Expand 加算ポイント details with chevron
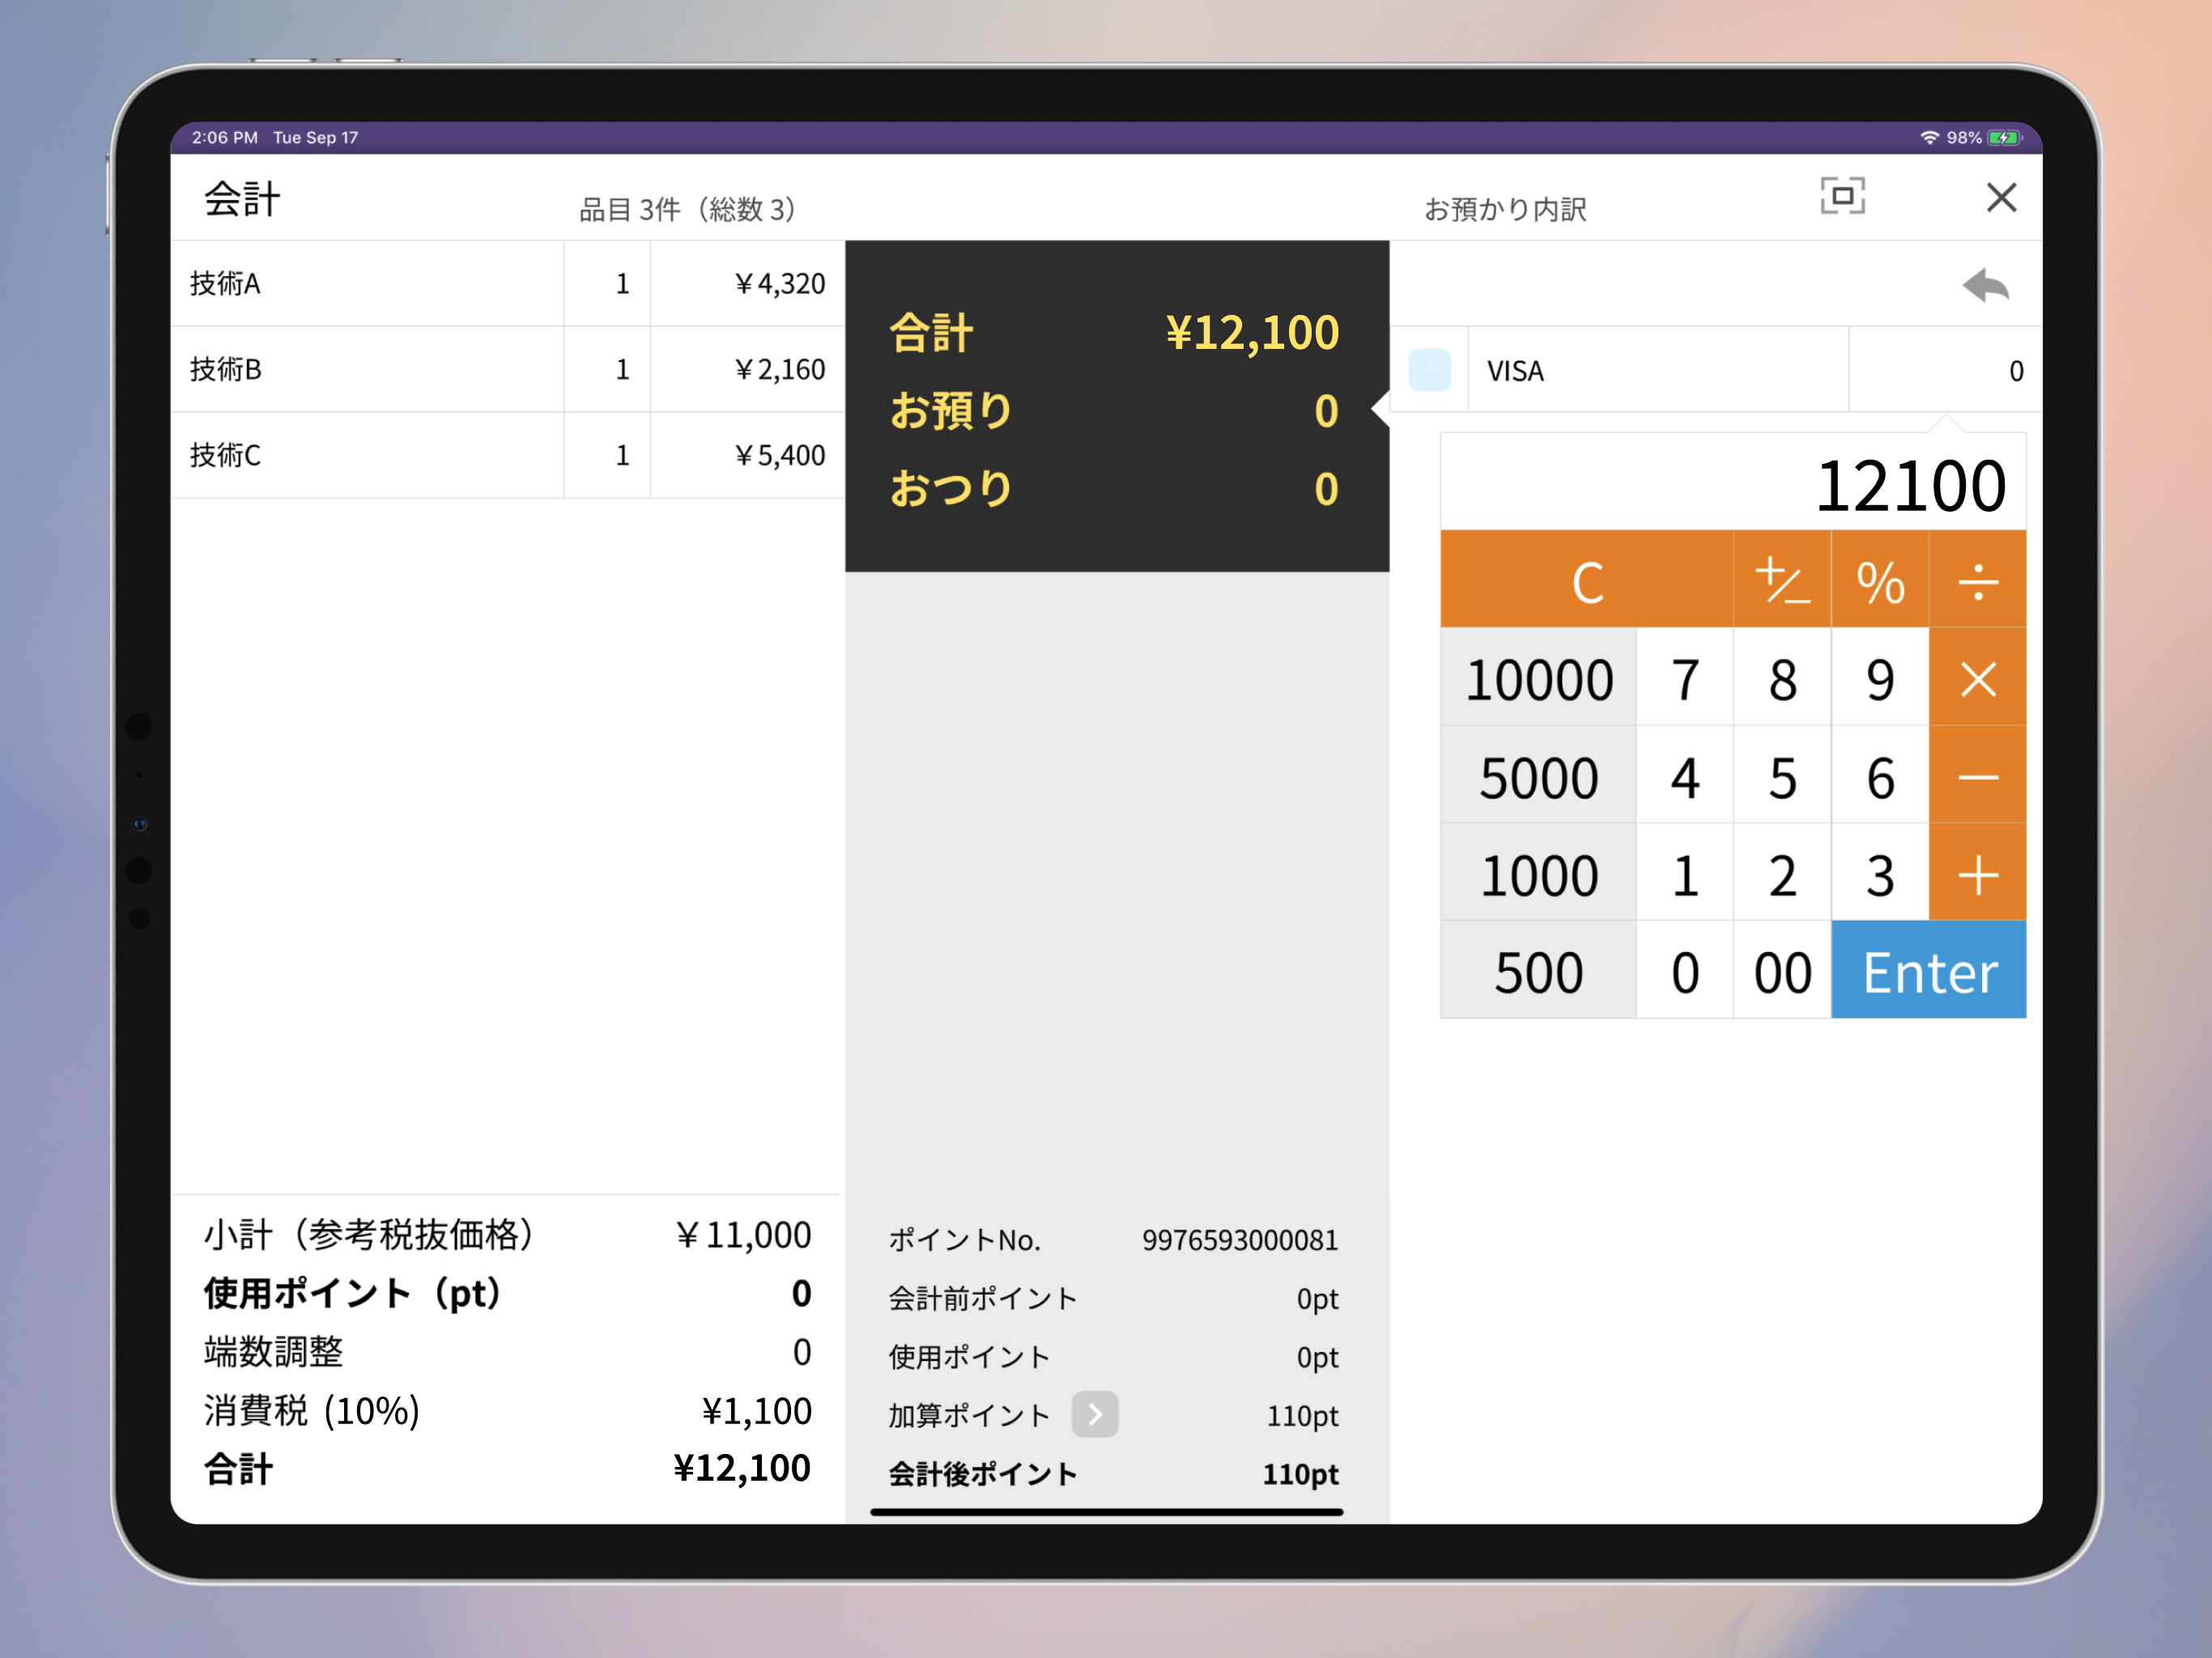The image size is (2212, 1658). [1095, 1414]
